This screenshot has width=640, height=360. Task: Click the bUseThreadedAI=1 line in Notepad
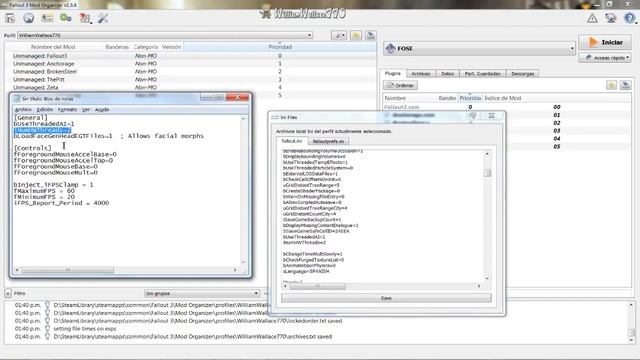click(44, 124)
